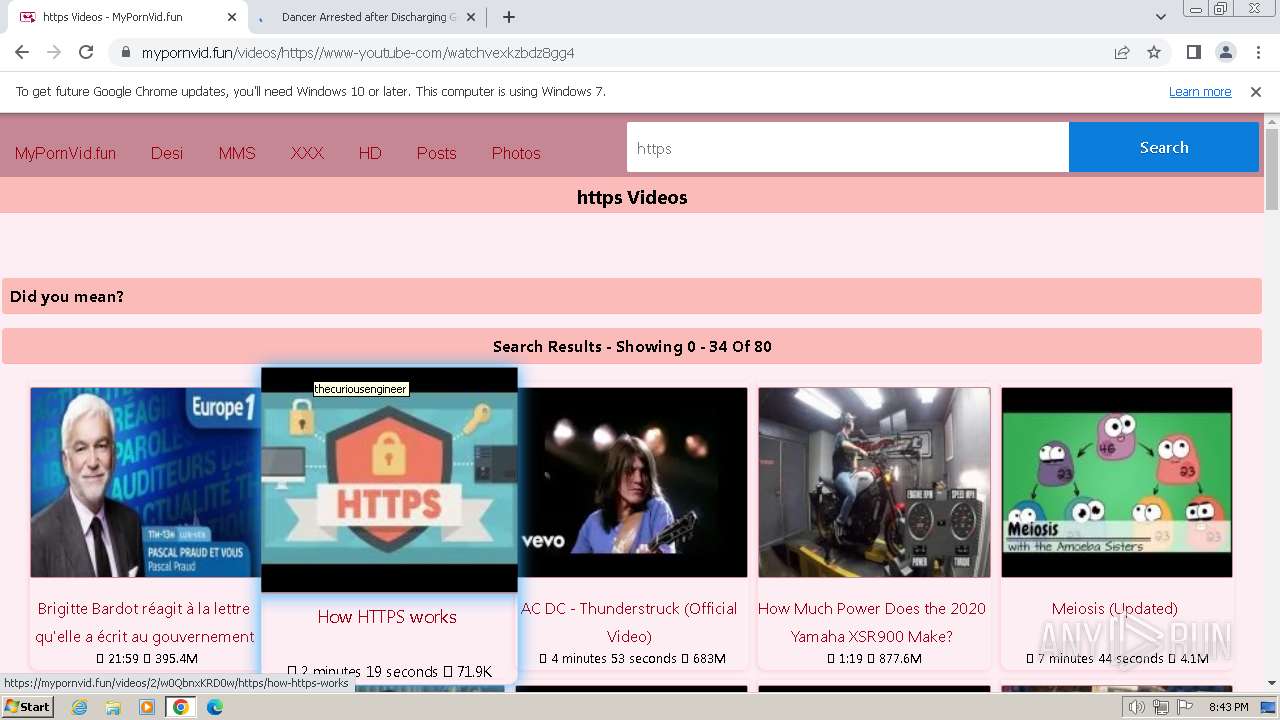Bookmark this page with the star icon
1280x720 pixels.
pos(1154,52)
